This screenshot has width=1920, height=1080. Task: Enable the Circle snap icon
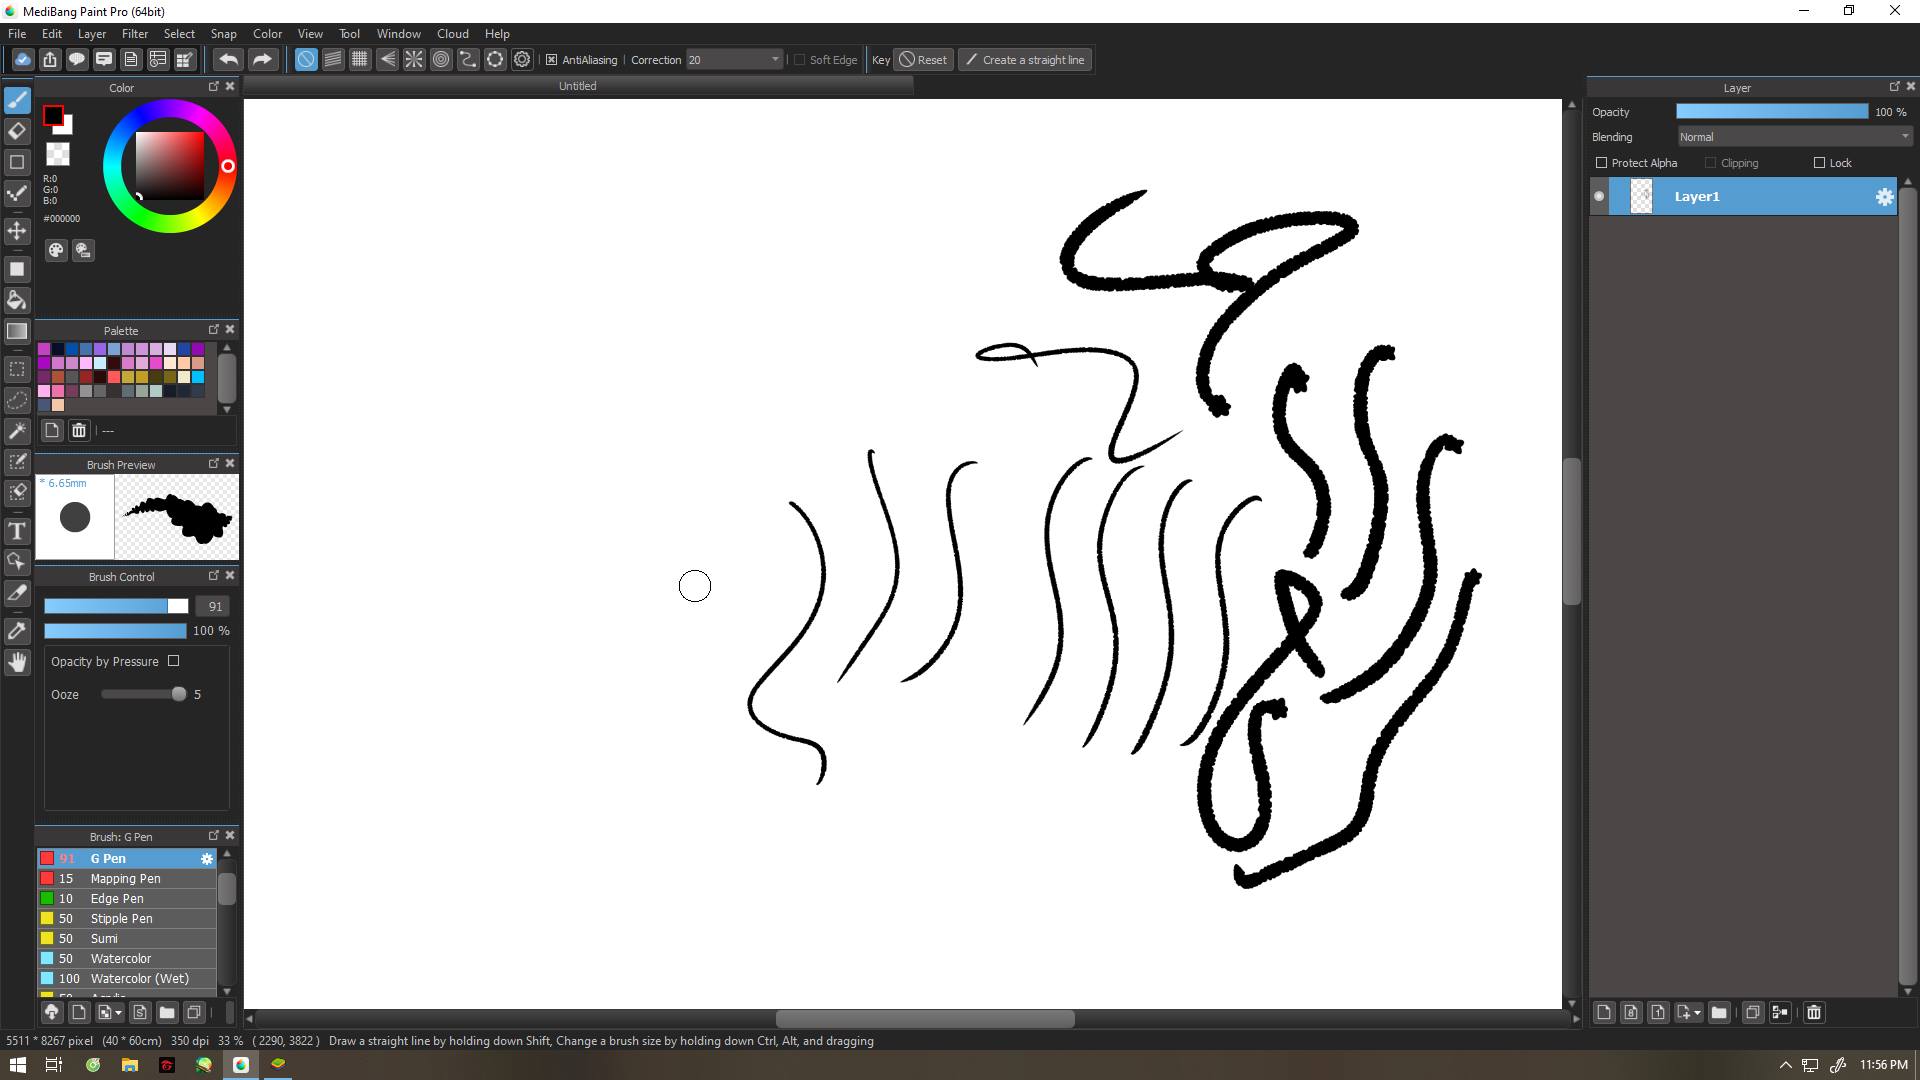(x=441, y=60)
